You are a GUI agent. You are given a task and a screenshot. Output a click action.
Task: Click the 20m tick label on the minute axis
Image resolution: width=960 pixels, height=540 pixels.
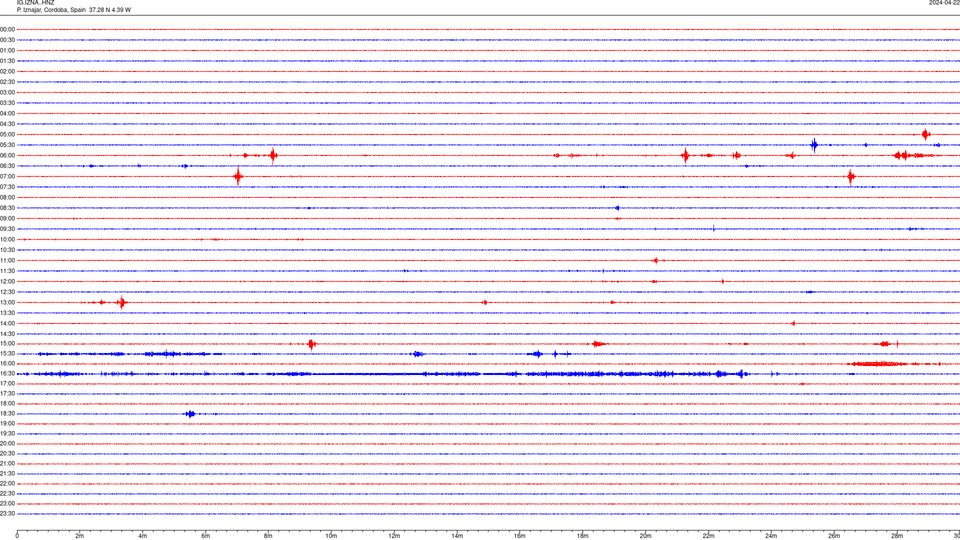point(645,536)
